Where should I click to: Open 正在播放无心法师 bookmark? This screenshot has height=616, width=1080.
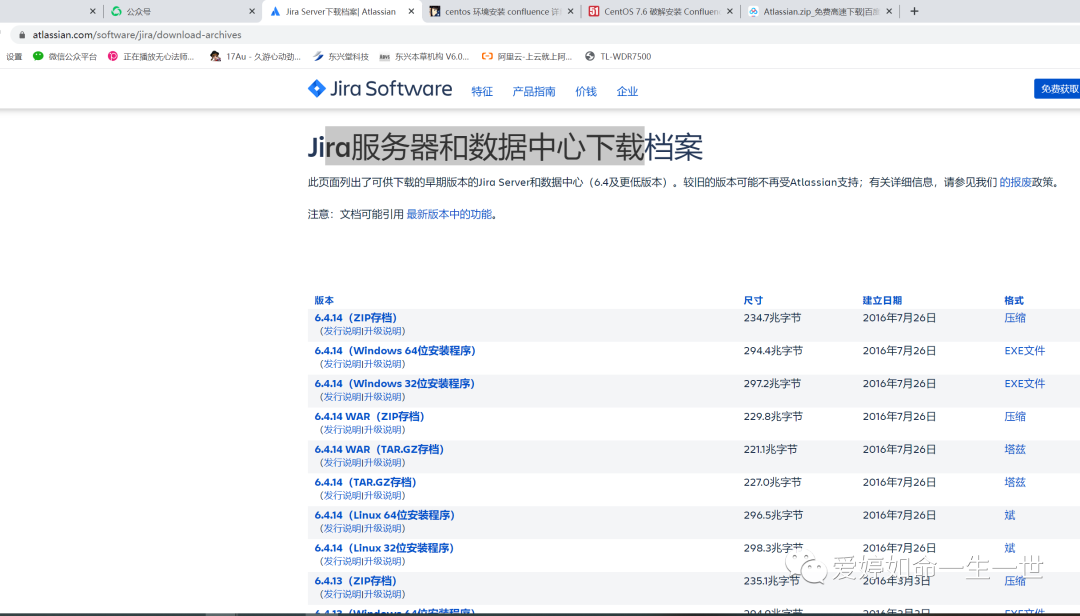pos(151,57)
